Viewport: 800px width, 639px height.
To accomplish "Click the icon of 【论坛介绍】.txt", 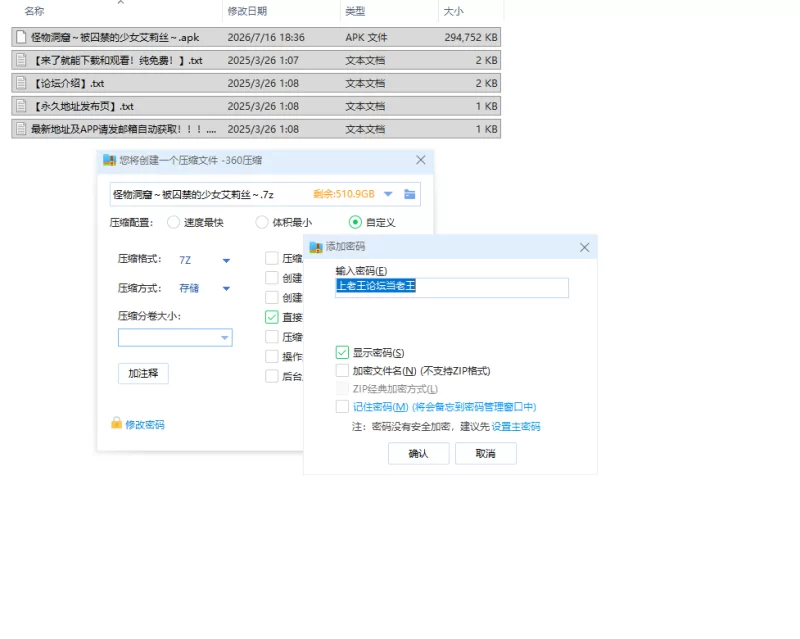I will pyautogui.click(x=21, y=83).
